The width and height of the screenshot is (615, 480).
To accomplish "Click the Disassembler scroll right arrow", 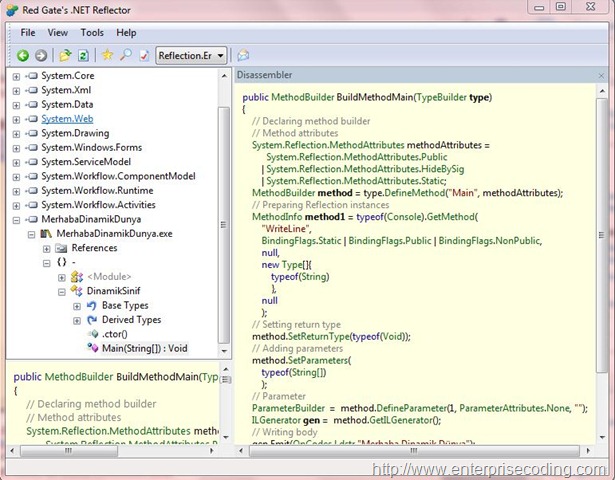I will coord(588,451).
